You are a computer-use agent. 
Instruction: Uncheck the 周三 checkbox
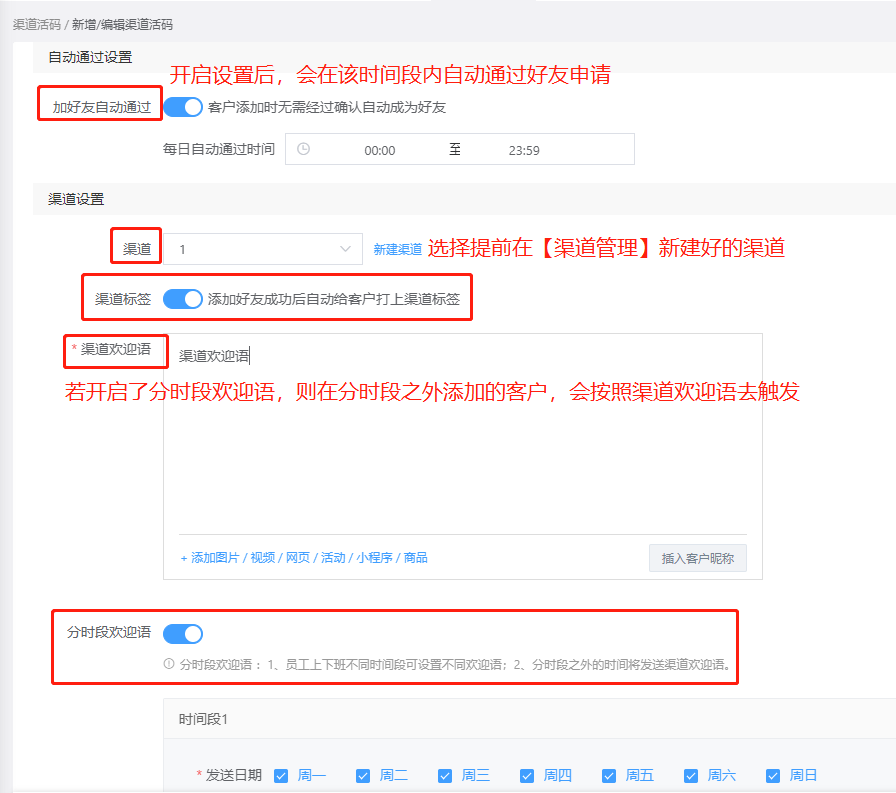445,775
